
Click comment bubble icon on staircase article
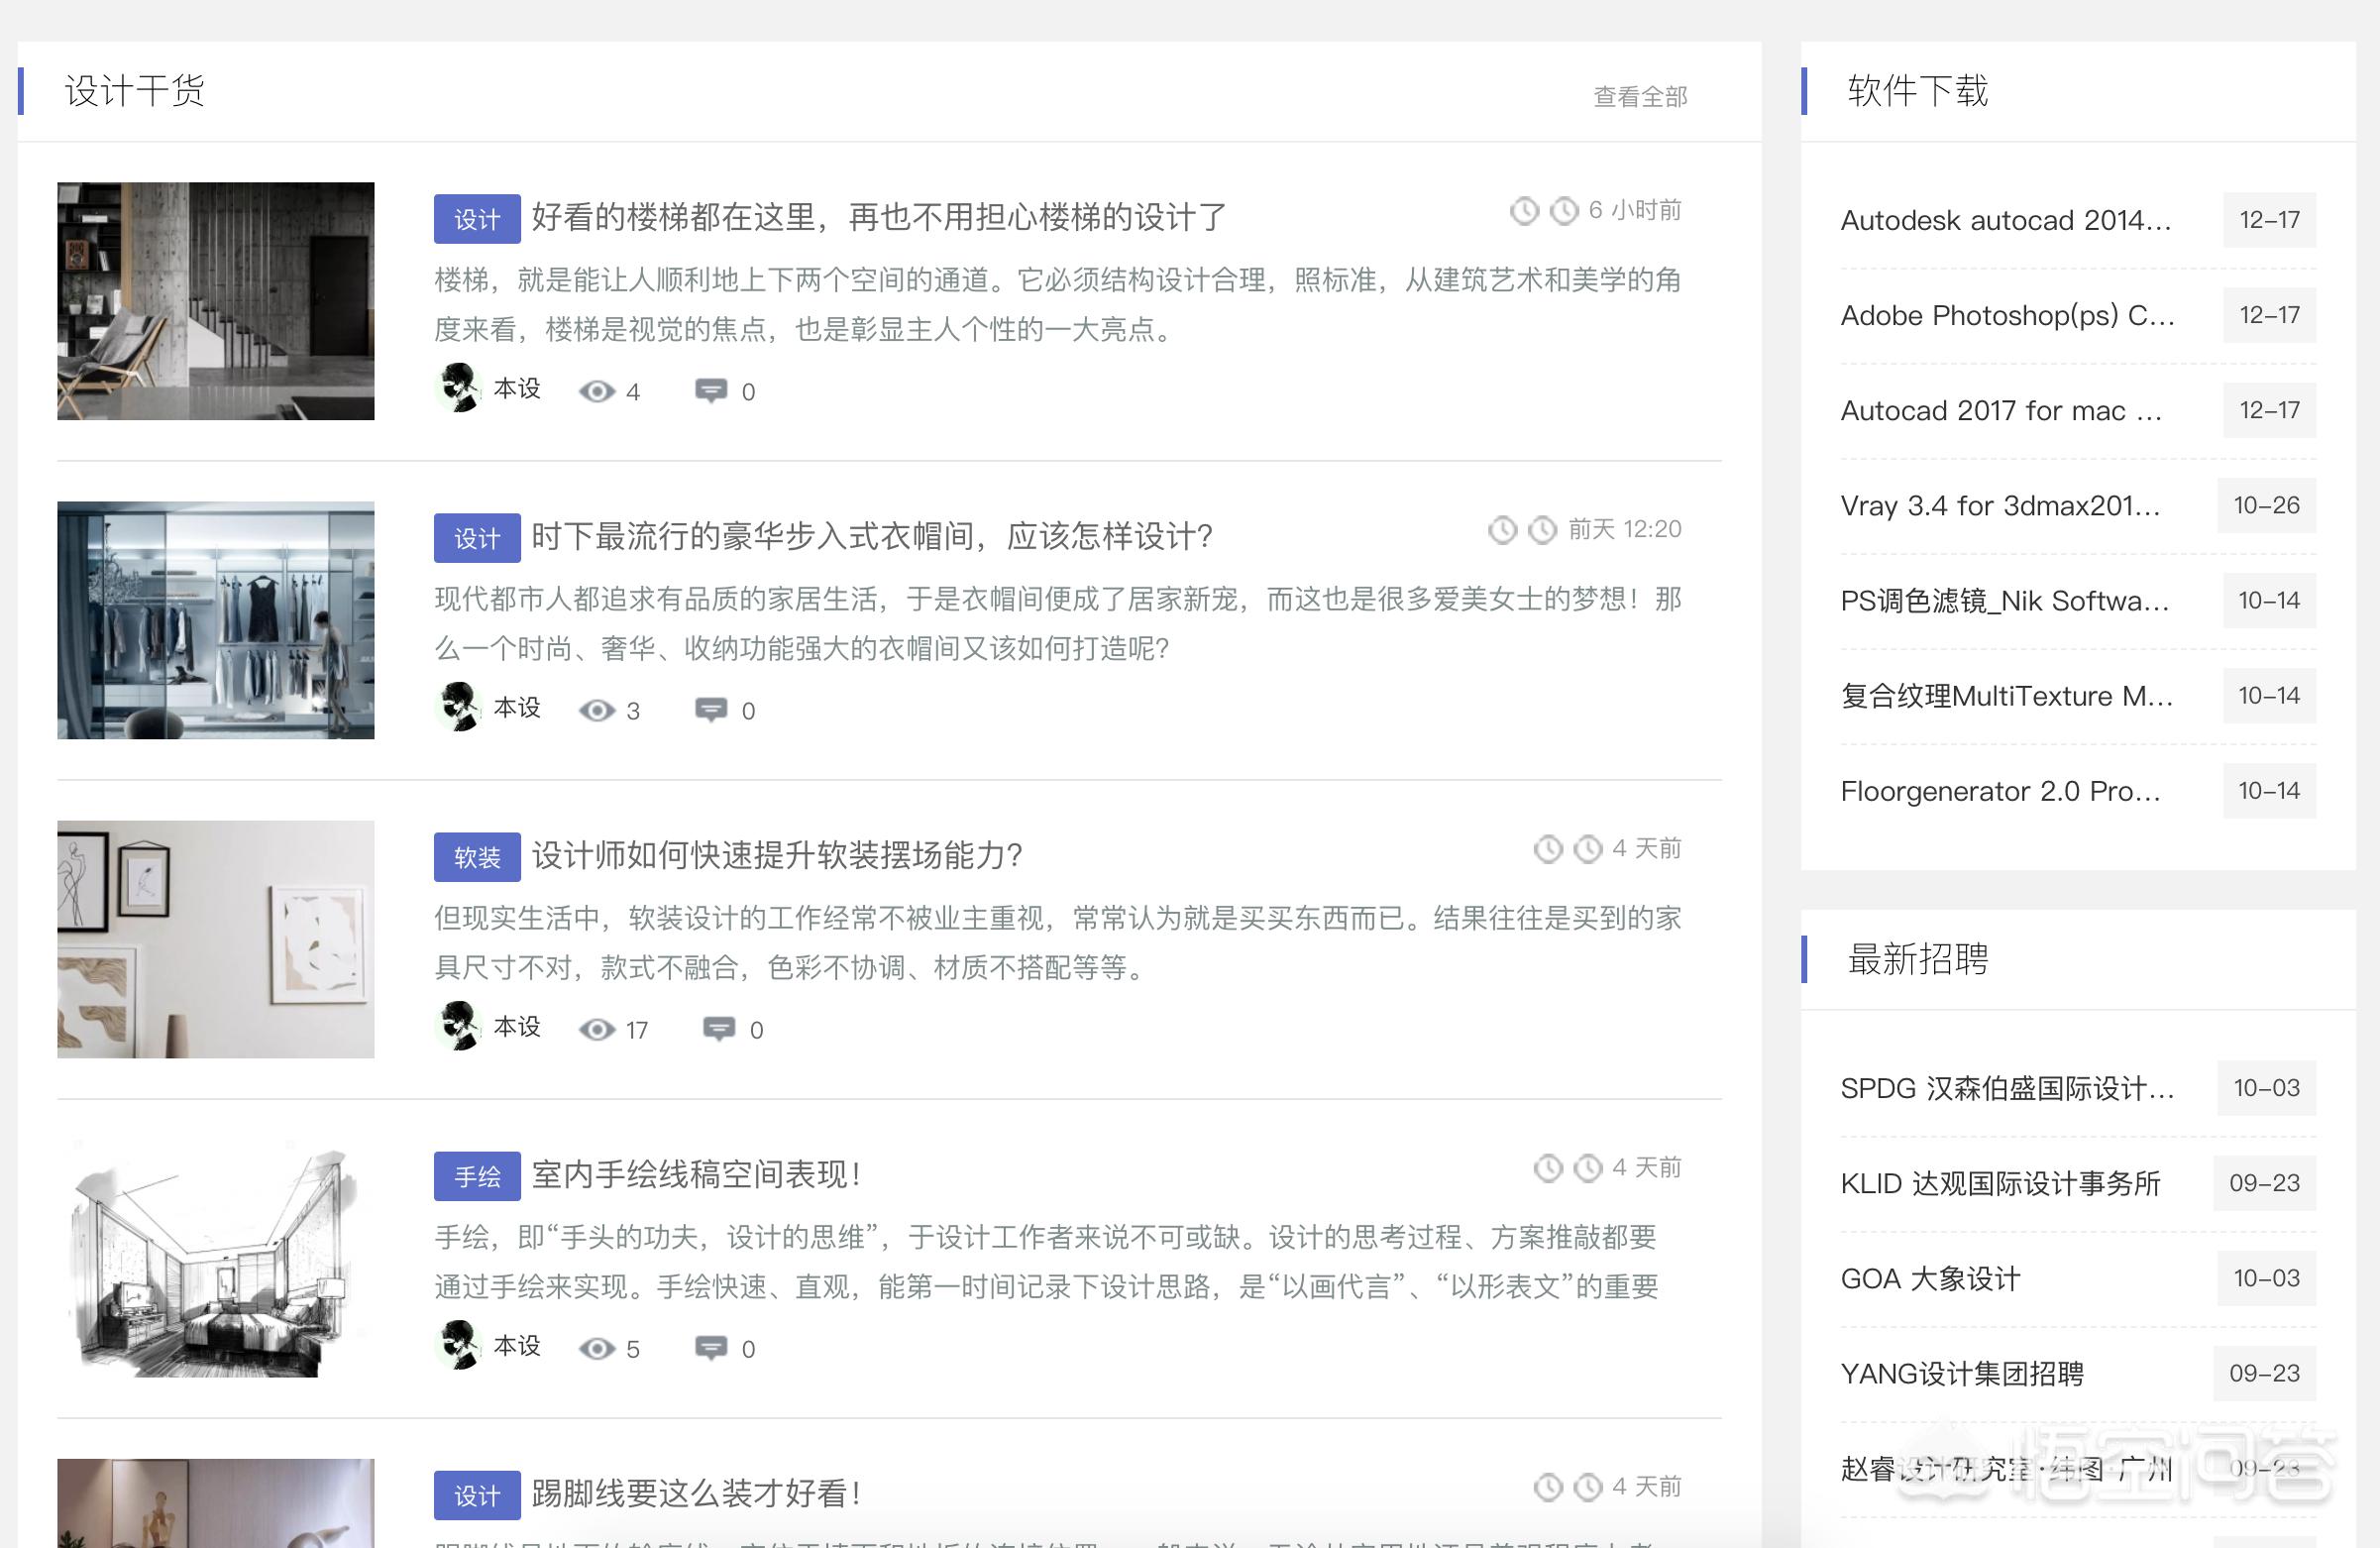click(710, 391)
